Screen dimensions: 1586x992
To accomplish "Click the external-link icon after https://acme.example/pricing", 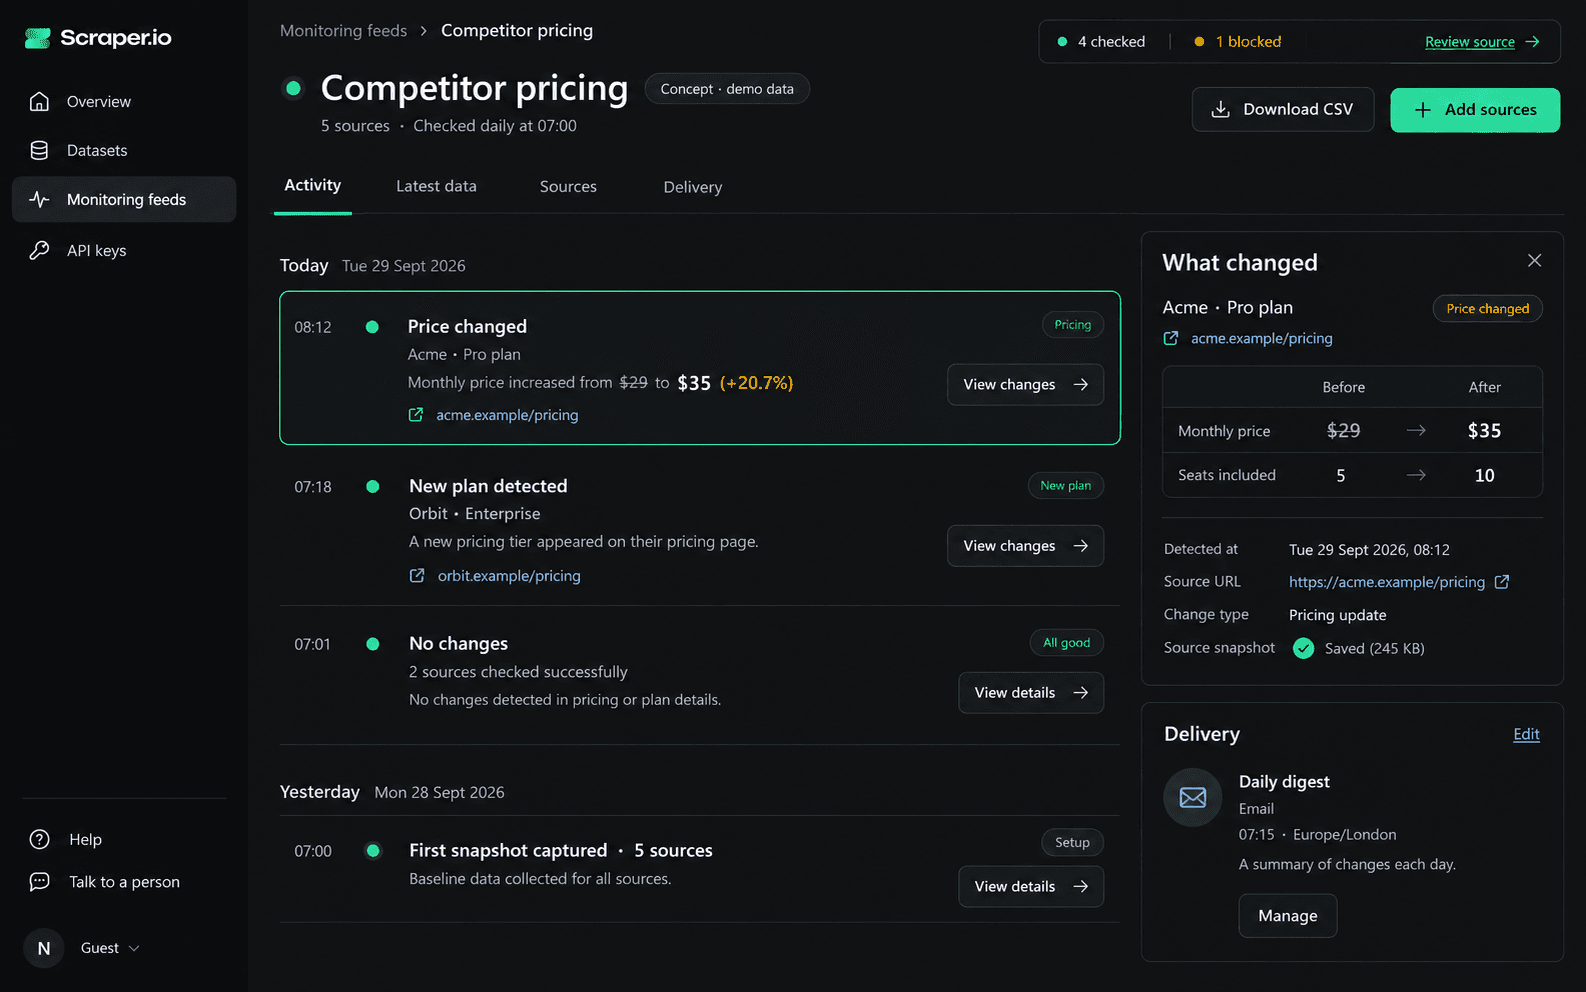I will coord(1501,582).
